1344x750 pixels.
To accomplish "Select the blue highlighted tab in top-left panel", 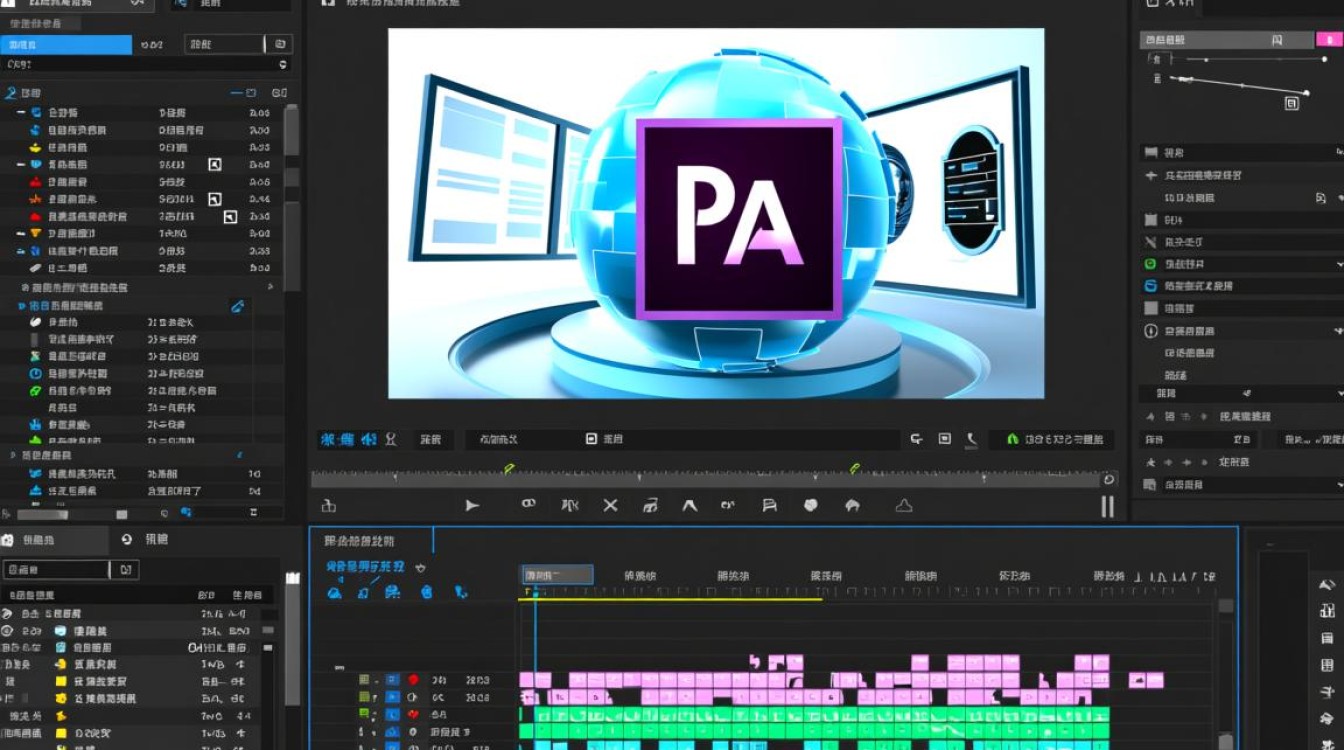I will (x=66, y=44).
